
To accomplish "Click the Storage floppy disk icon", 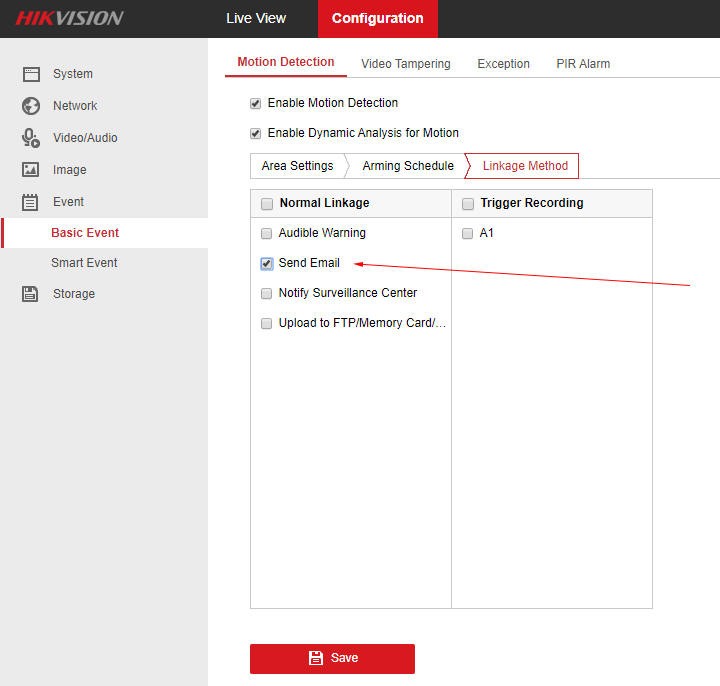I will tap(31, 294).
